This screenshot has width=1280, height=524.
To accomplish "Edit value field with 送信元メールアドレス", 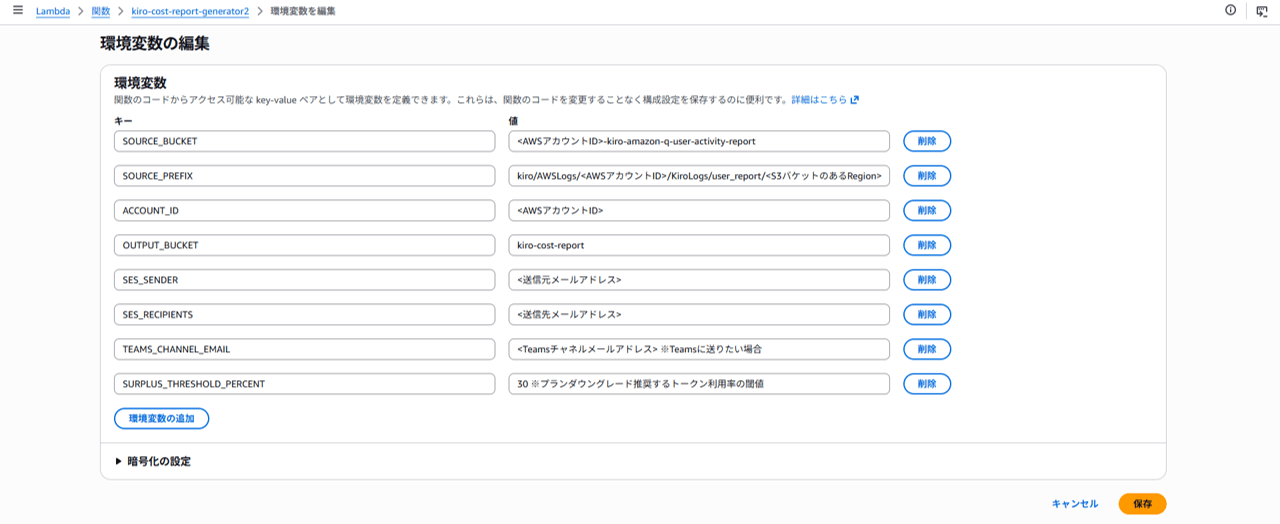I will point(699,280).
